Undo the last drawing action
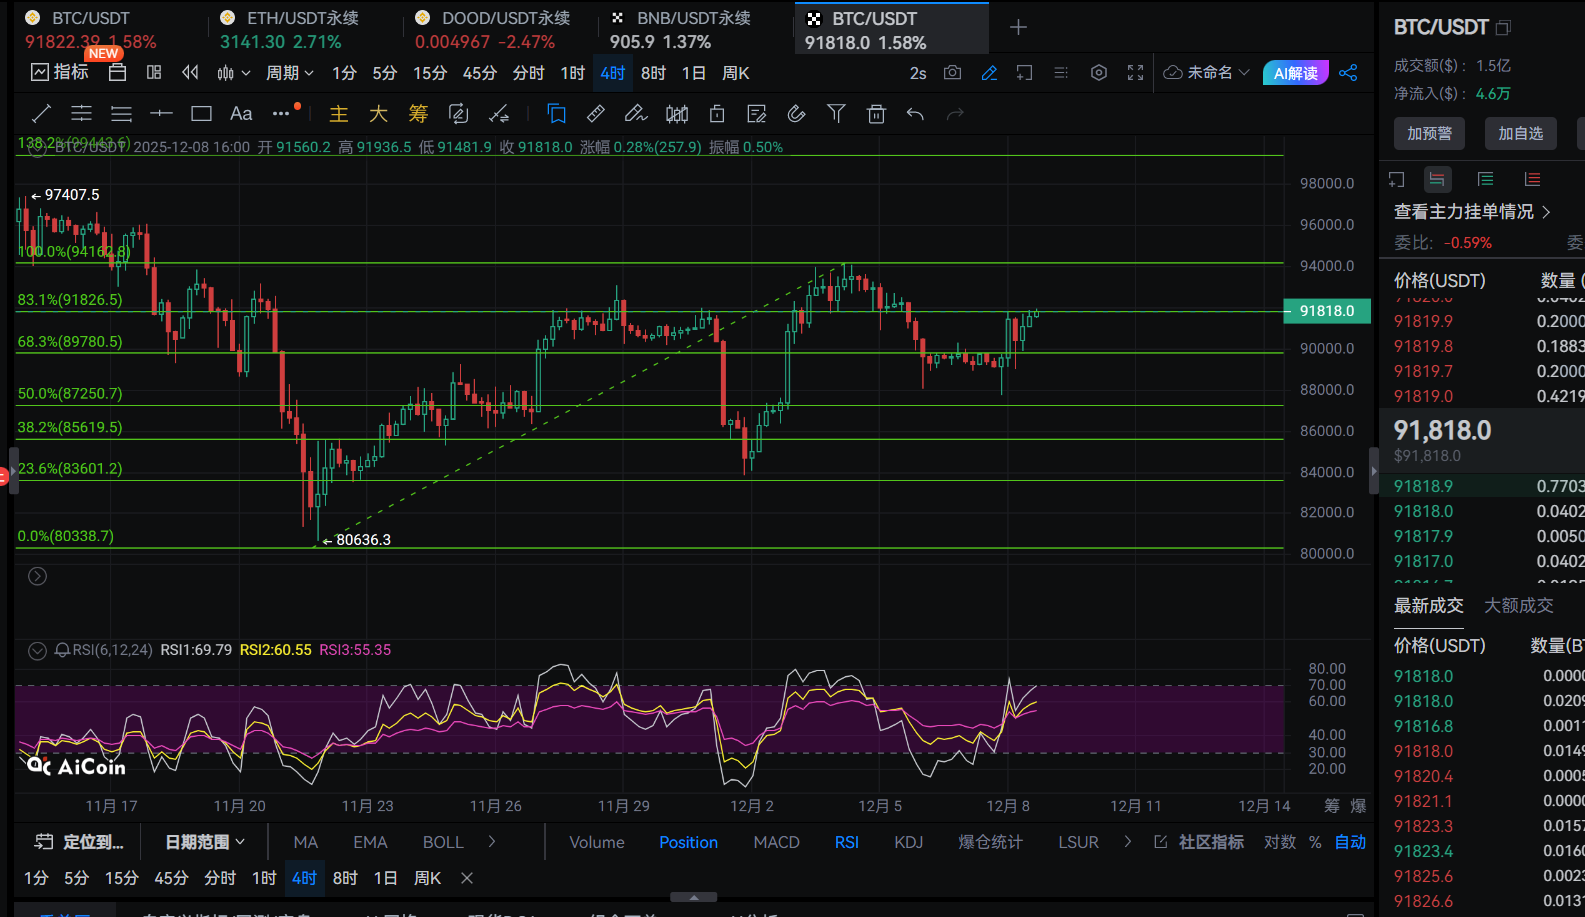This screenshot has width=1585, height=917. click(915, 114)
